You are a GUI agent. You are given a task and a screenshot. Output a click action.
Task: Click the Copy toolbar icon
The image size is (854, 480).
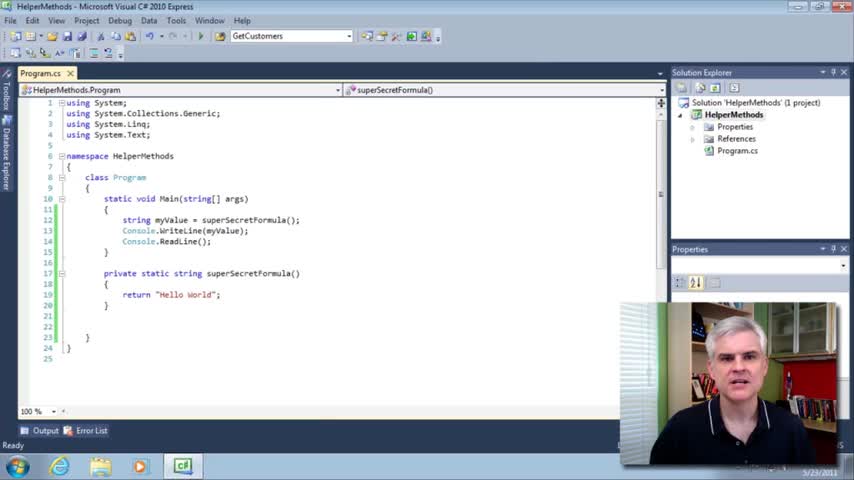tap(116, 37)
